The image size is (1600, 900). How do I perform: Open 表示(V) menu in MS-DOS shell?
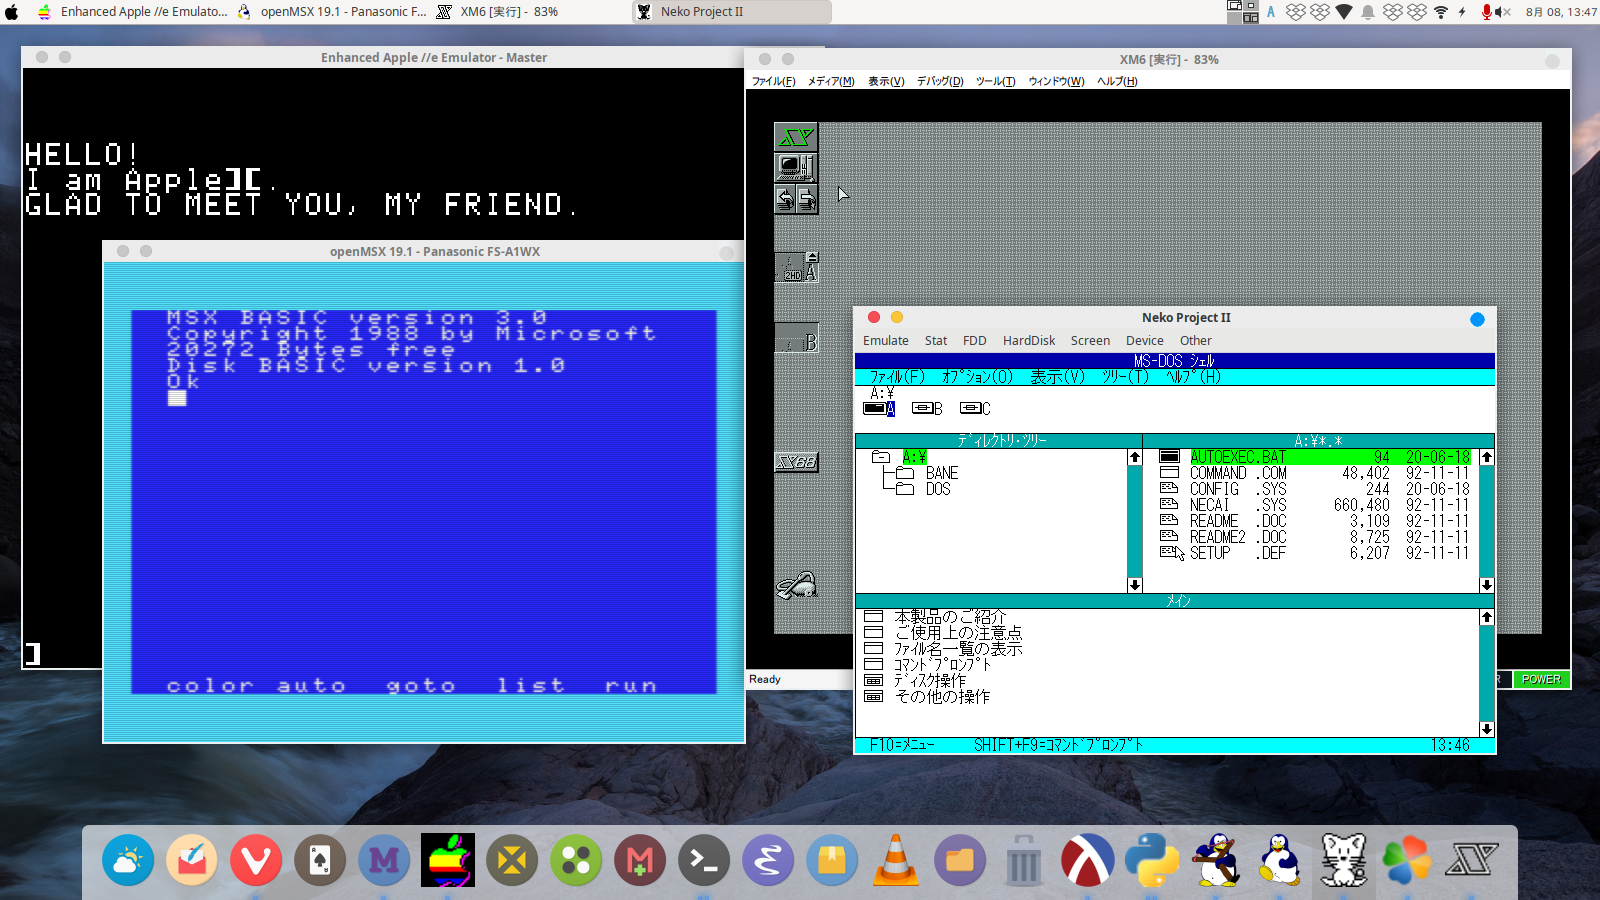(x=1058, y=377)
